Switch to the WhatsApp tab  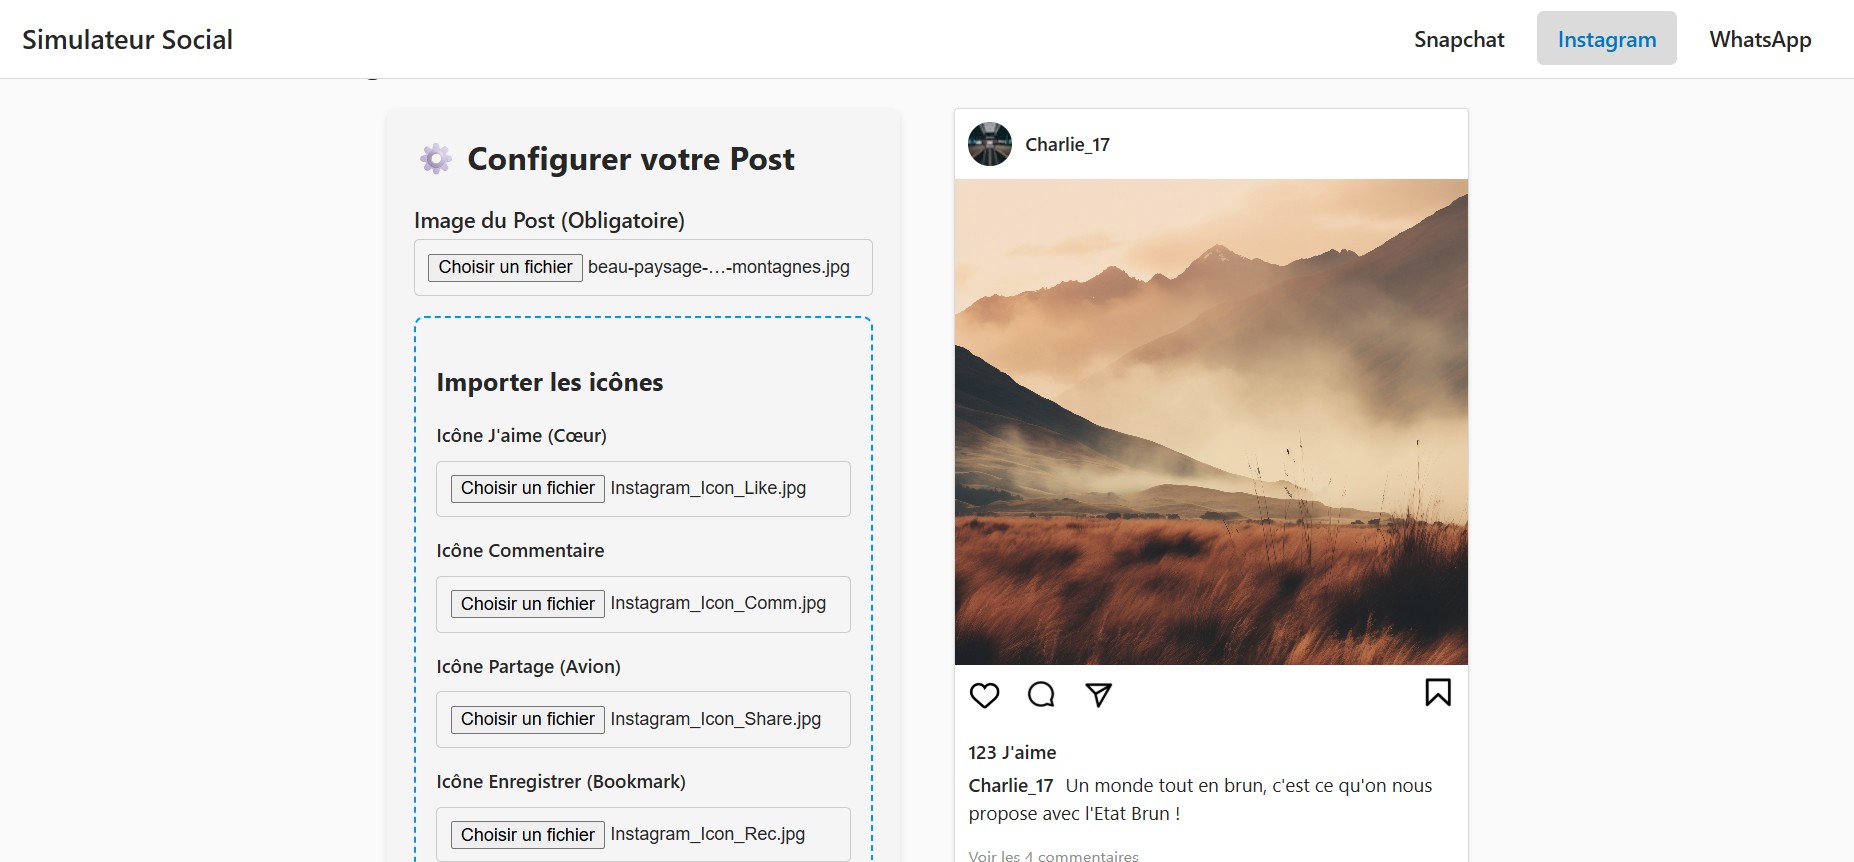click(x=1760, y=39)
